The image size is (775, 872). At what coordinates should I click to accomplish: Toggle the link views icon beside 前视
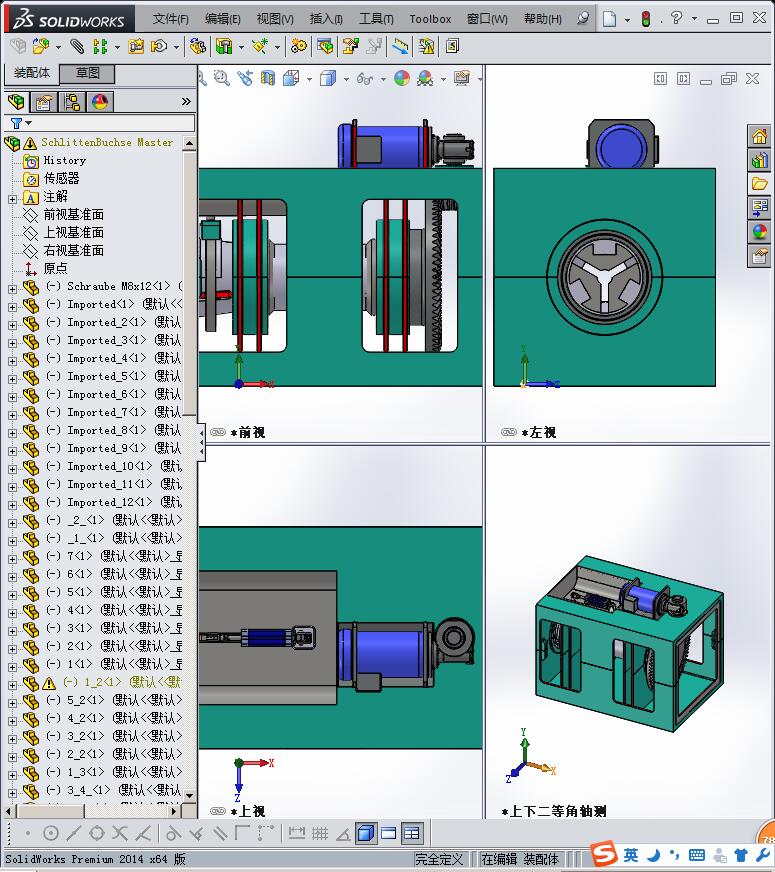[218, 432]
